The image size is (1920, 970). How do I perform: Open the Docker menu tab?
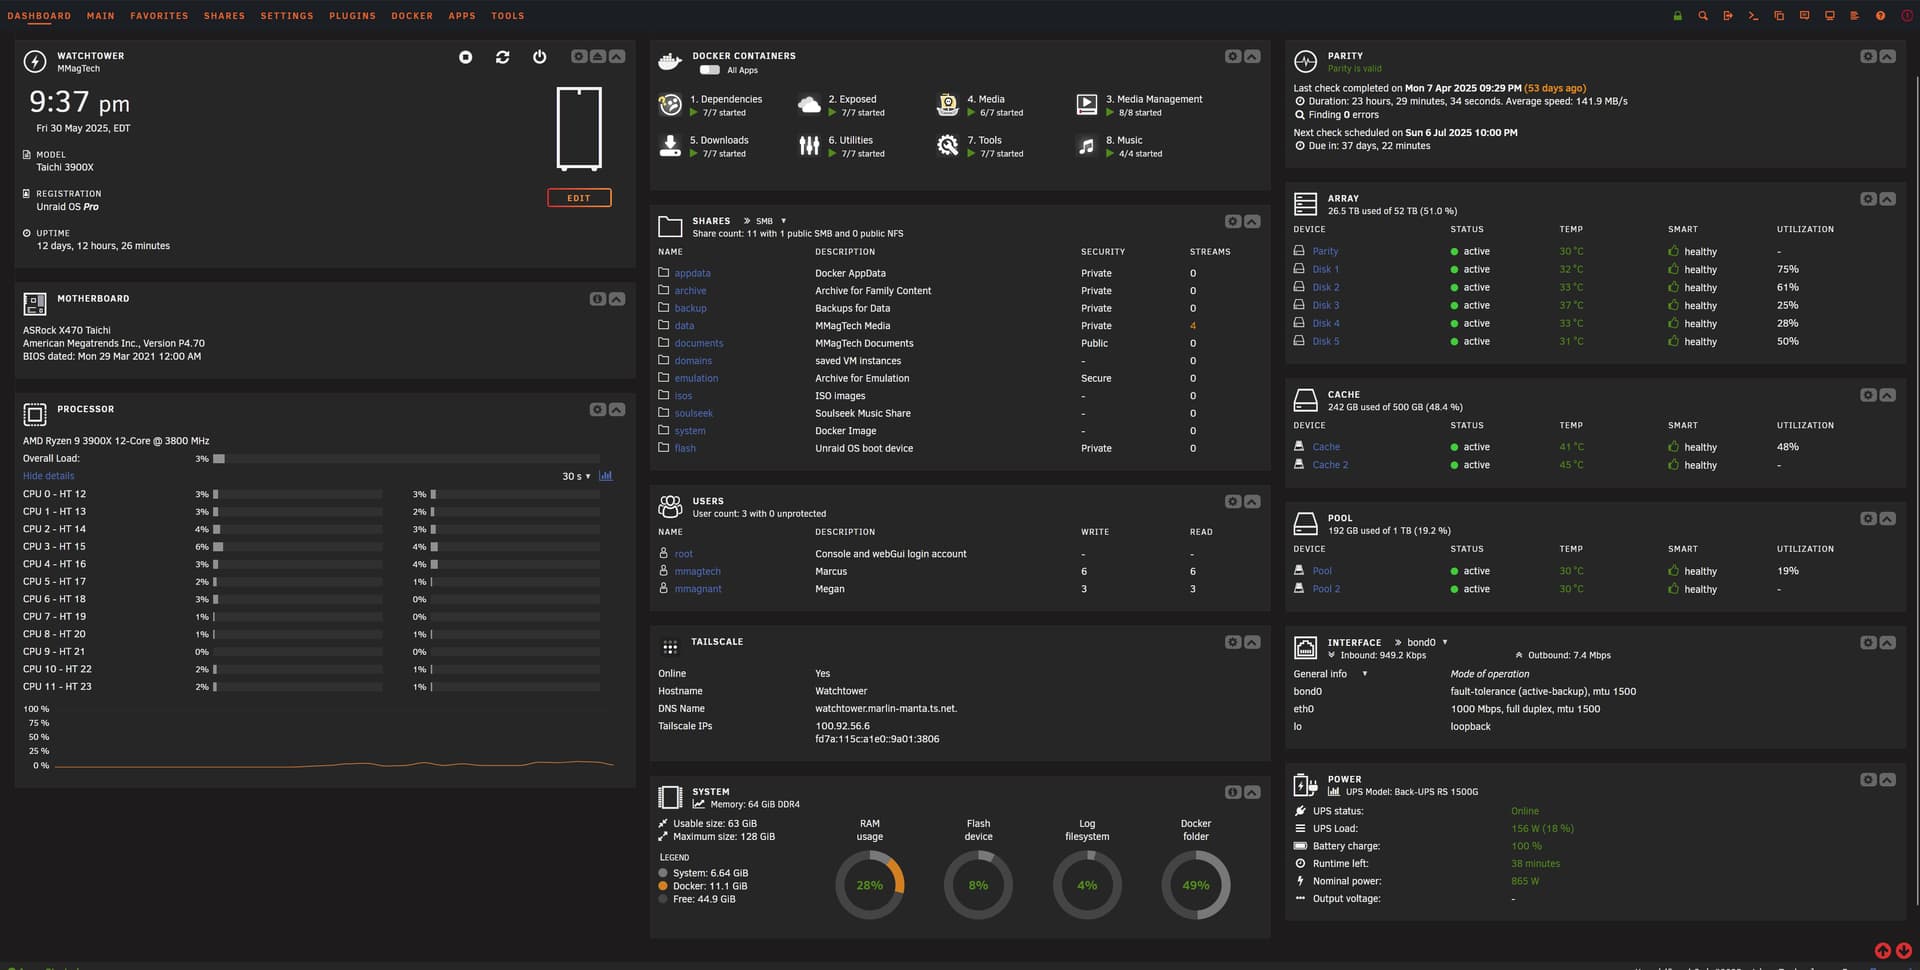(x=412, y=16)
